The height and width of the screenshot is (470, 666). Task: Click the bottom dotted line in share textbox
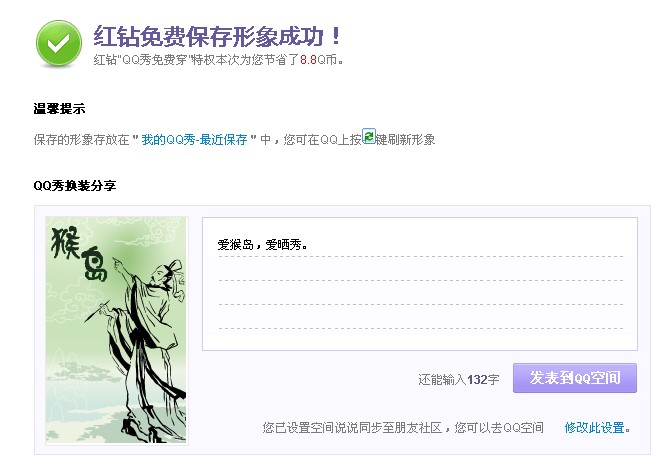click(x=420, y=328)
